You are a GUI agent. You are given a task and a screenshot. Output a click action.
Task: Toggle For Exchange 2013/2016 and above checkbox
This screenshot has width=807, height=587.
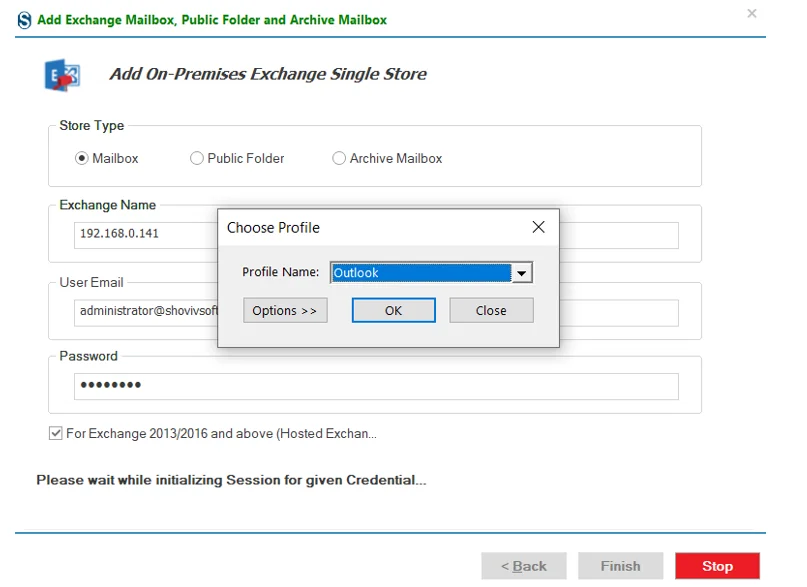[x=56, y=433]
